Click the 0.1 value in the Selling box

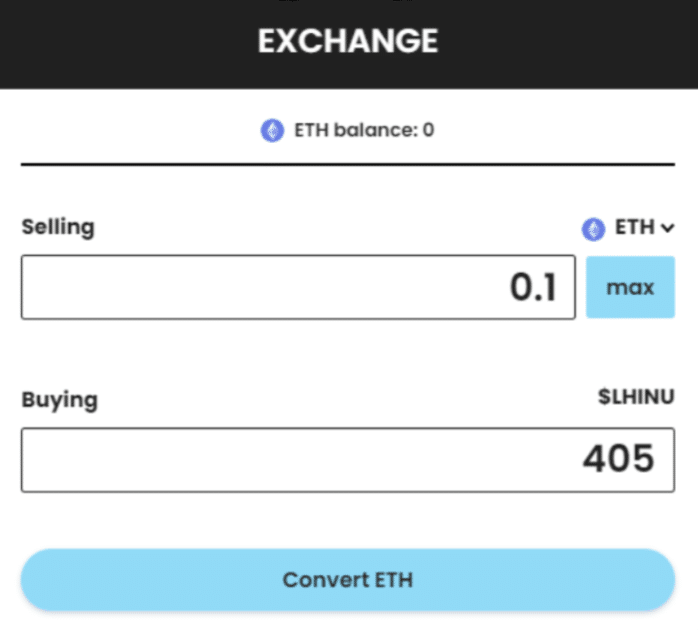532,288
